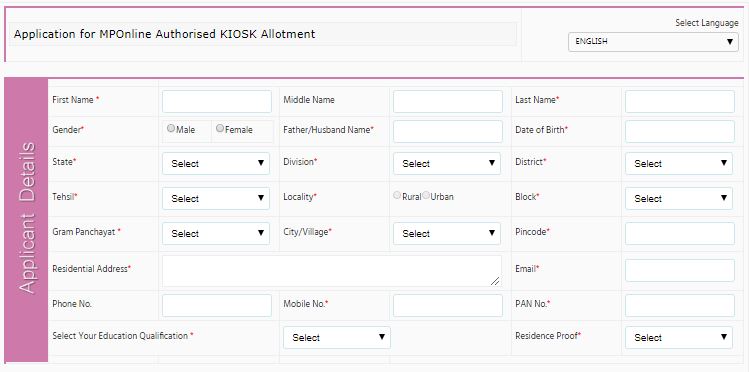The height and width of the screenshot is (372, 749).
Task: Select the Male gender radio button
Action: (x=171, y=128)
